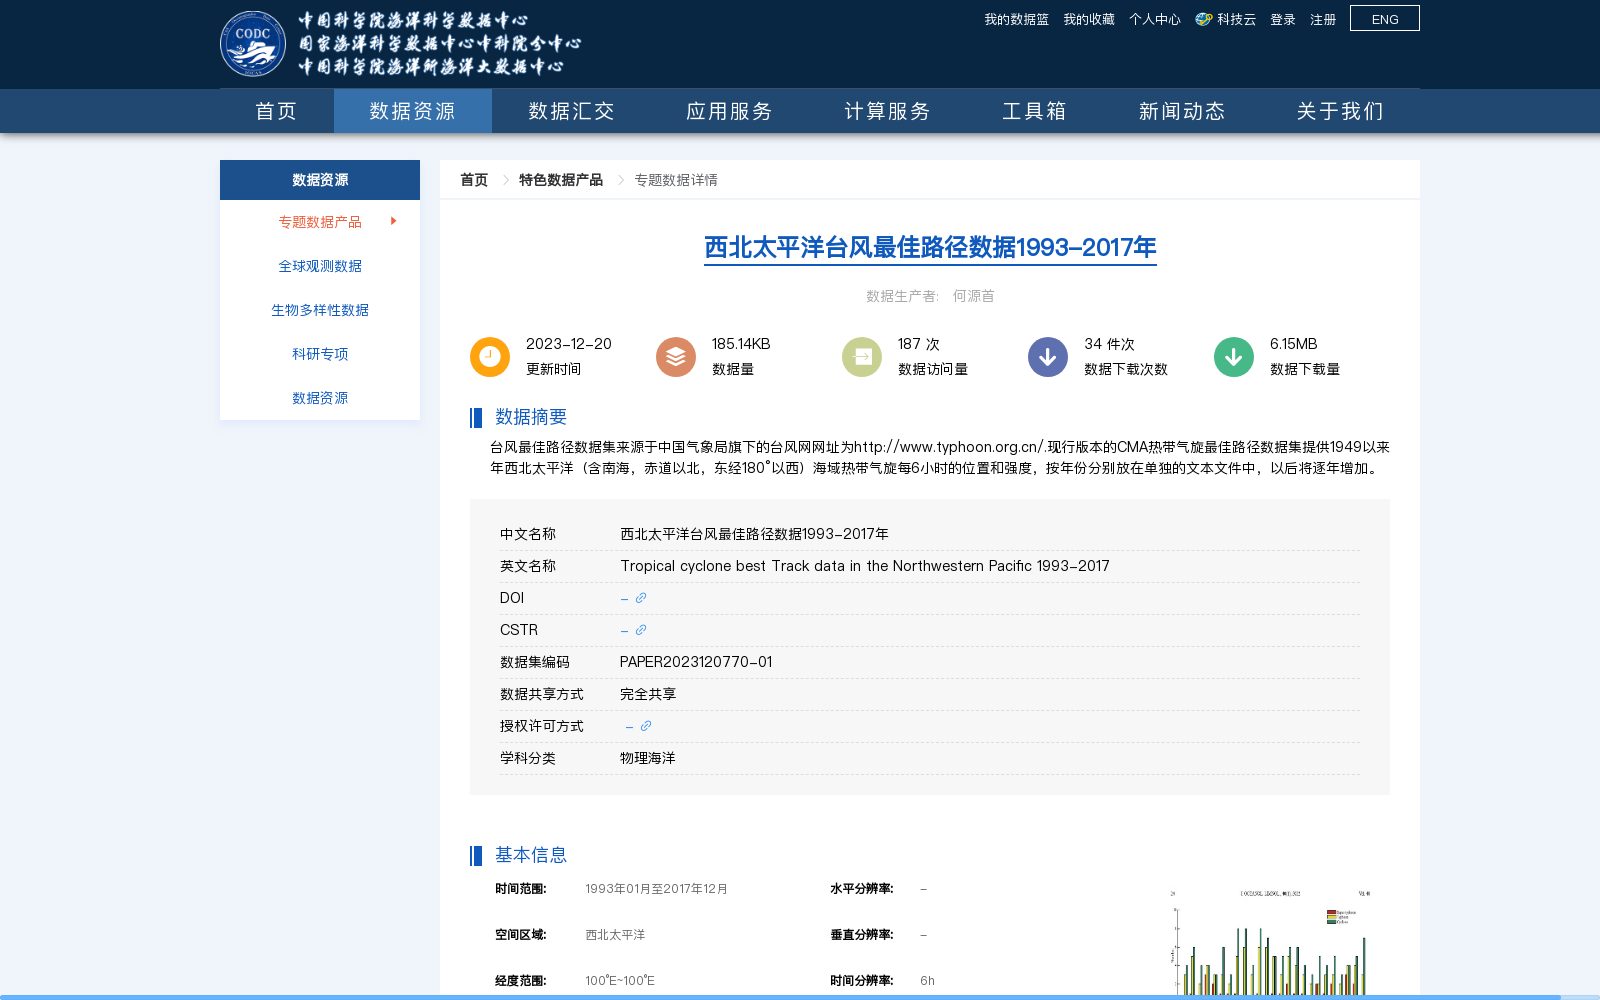
Task: Click the download count icon beside 数据下载次数
Action: coord(1047,356)
